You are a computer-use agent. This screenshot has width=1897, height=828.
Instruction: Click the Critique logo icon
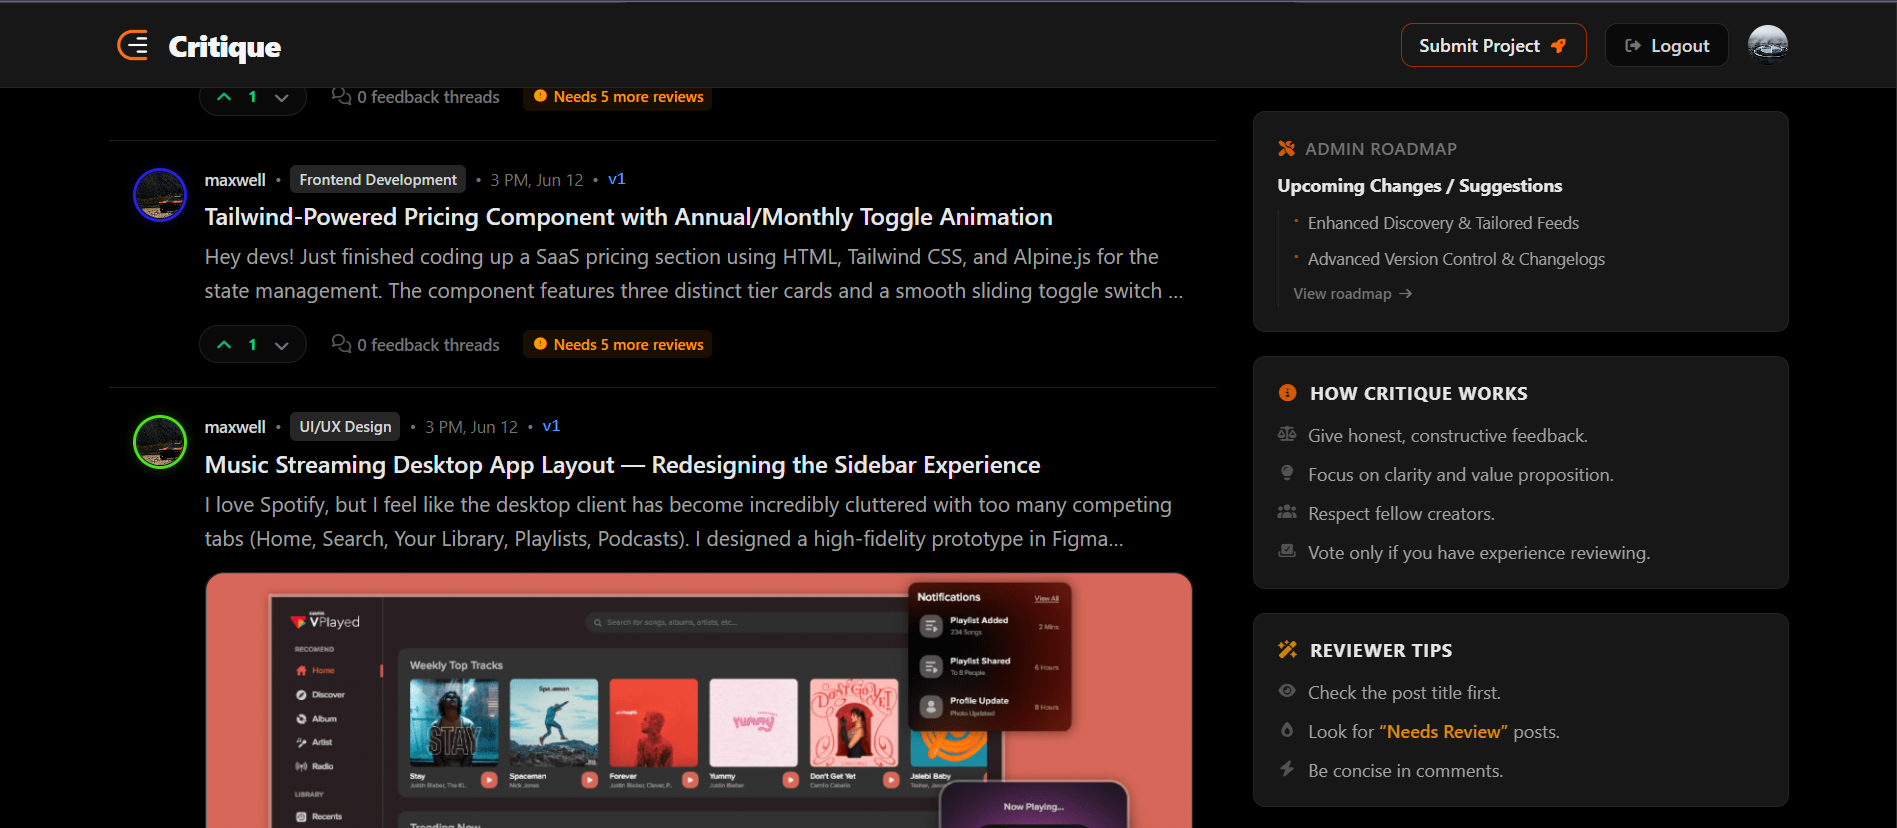(133, 45)
